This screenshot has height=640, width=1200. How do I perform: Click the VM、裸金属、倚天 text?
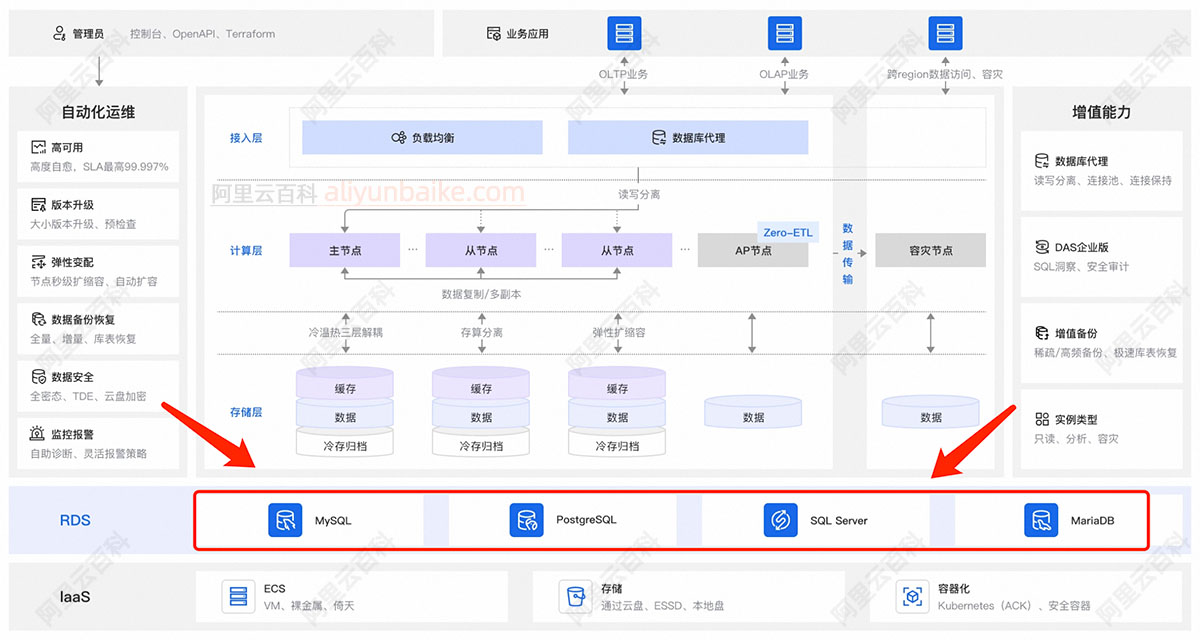[x=309, y=606]
